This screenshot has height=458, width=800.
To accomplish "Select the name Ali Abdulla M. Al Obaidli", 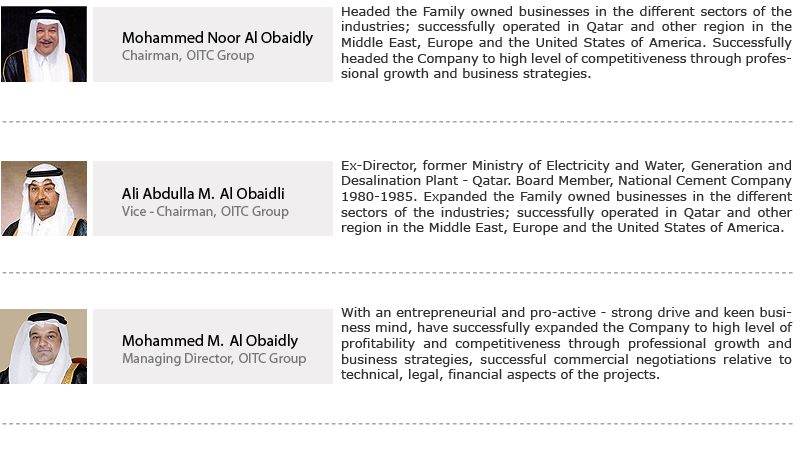I will 203,194.
